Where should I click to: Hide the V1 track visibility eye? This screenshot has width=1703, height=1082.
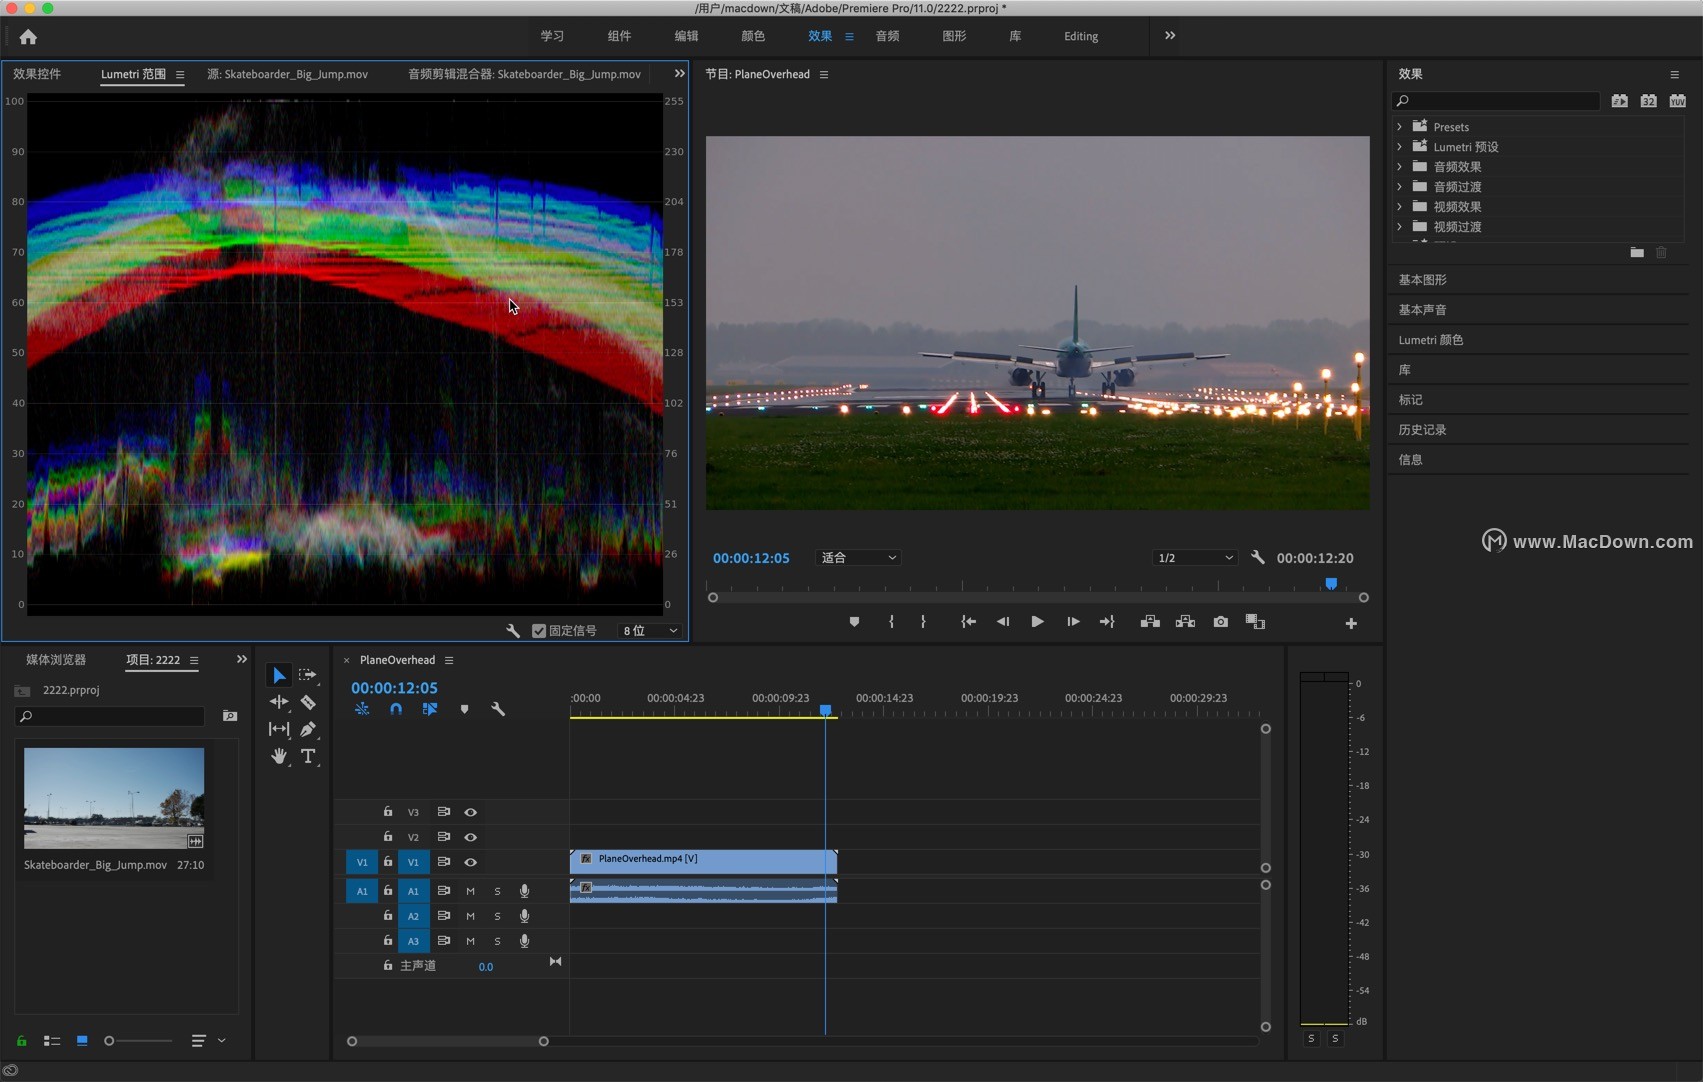(x=471, y=862)
